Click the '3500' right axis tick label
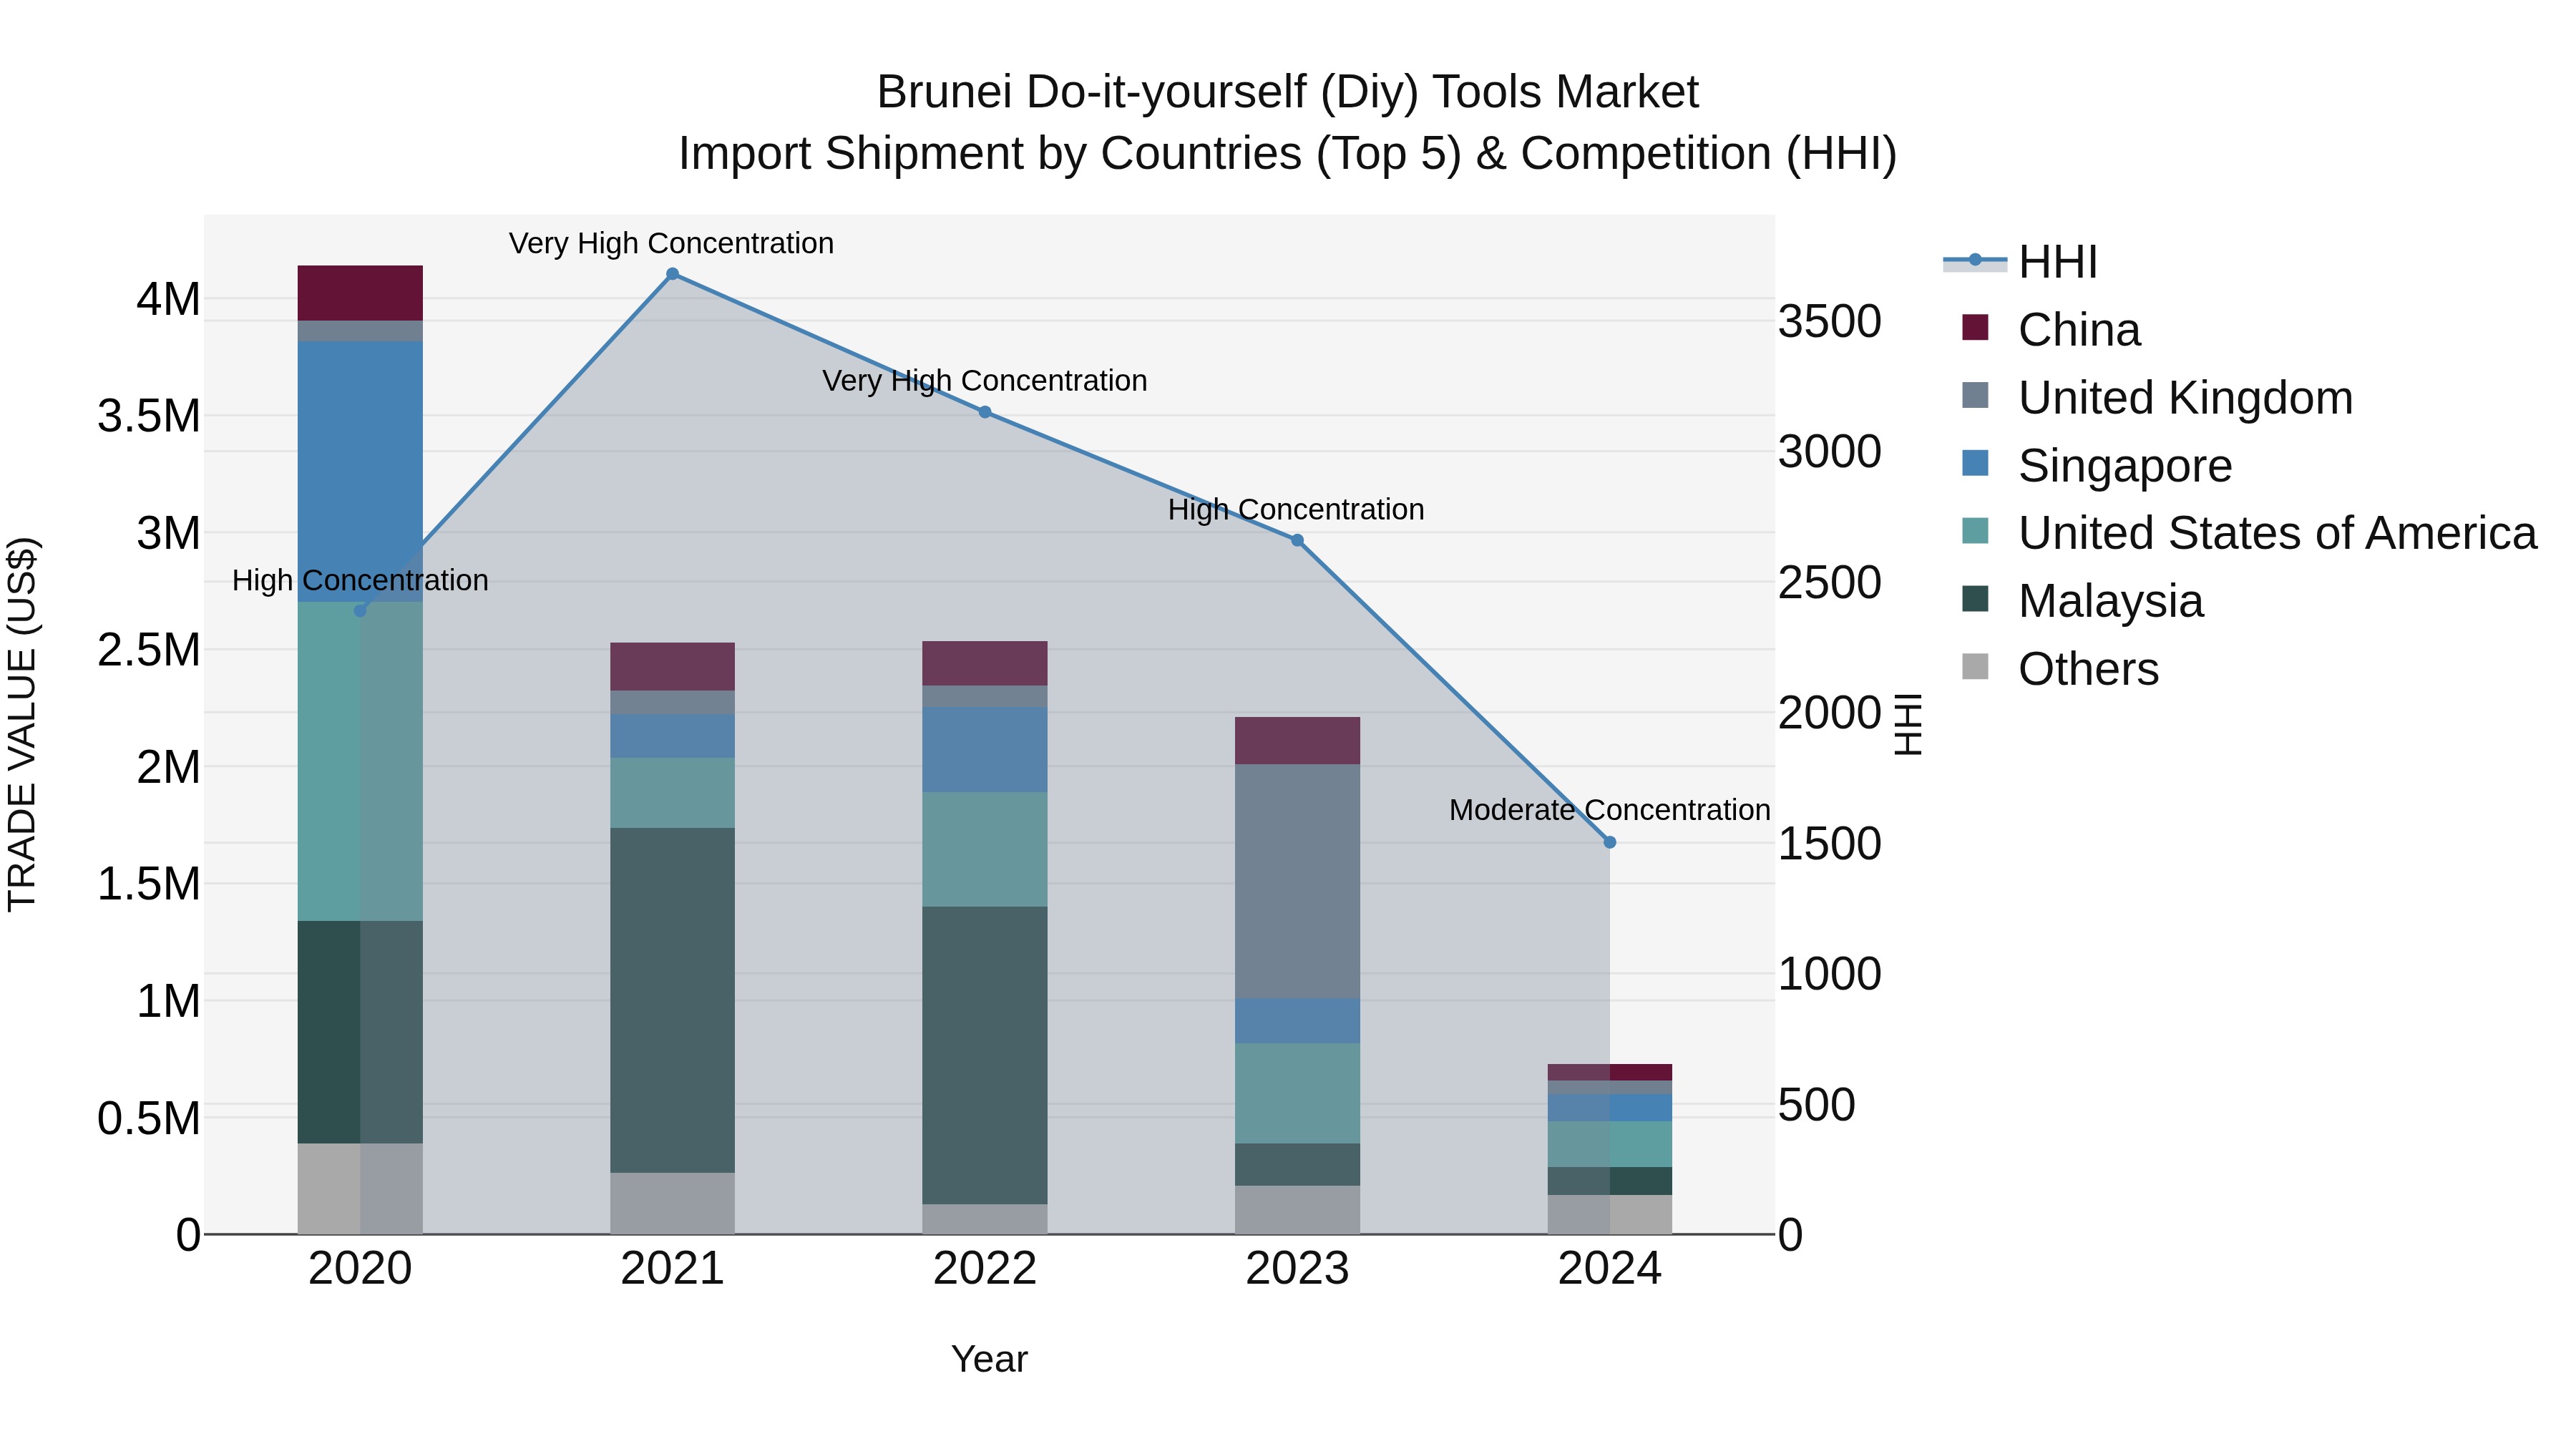This screenshot has height=1449, width=2576. [x=1830, y=322]
